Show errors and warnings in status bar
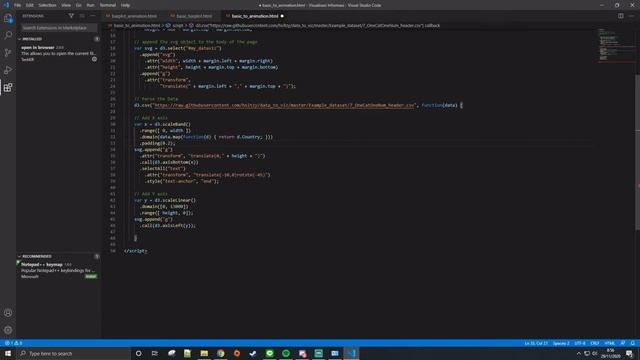The height and width of the screenshot is (360, 640). pyautogui.click(x=13, y=343)
